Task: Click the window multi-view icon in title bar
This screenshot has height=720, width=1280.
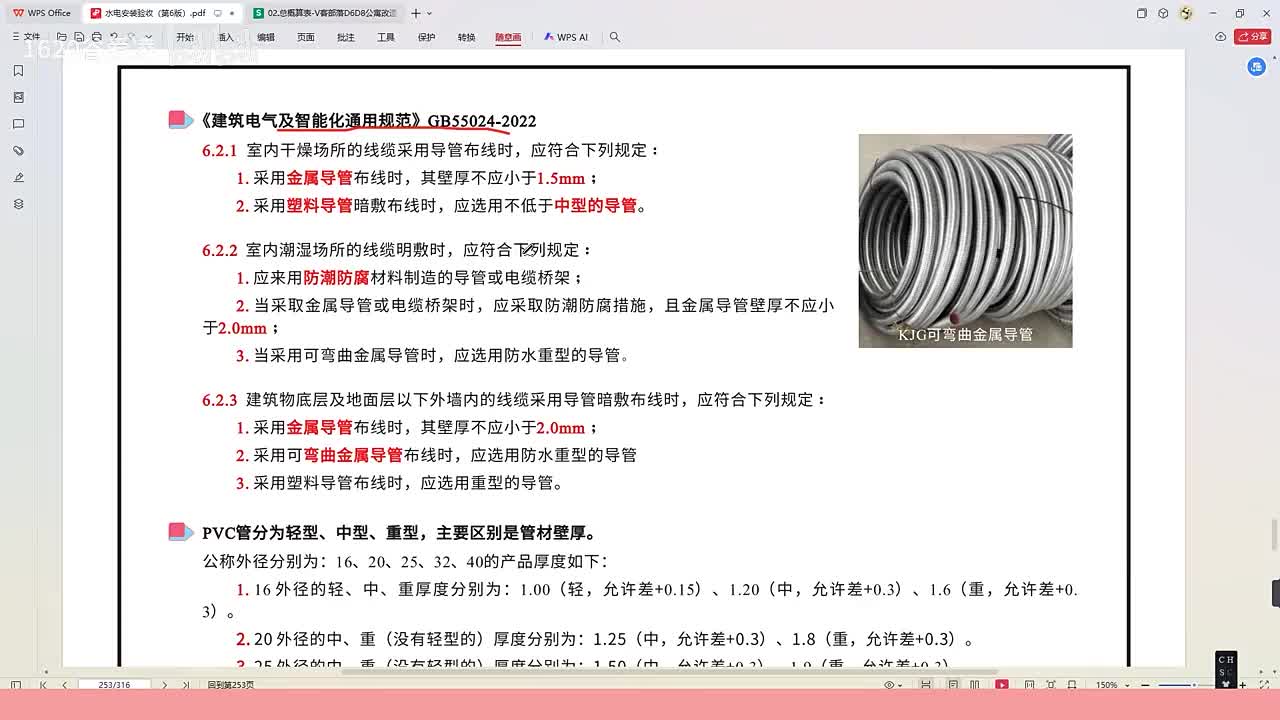Action: coord(1142,13)
